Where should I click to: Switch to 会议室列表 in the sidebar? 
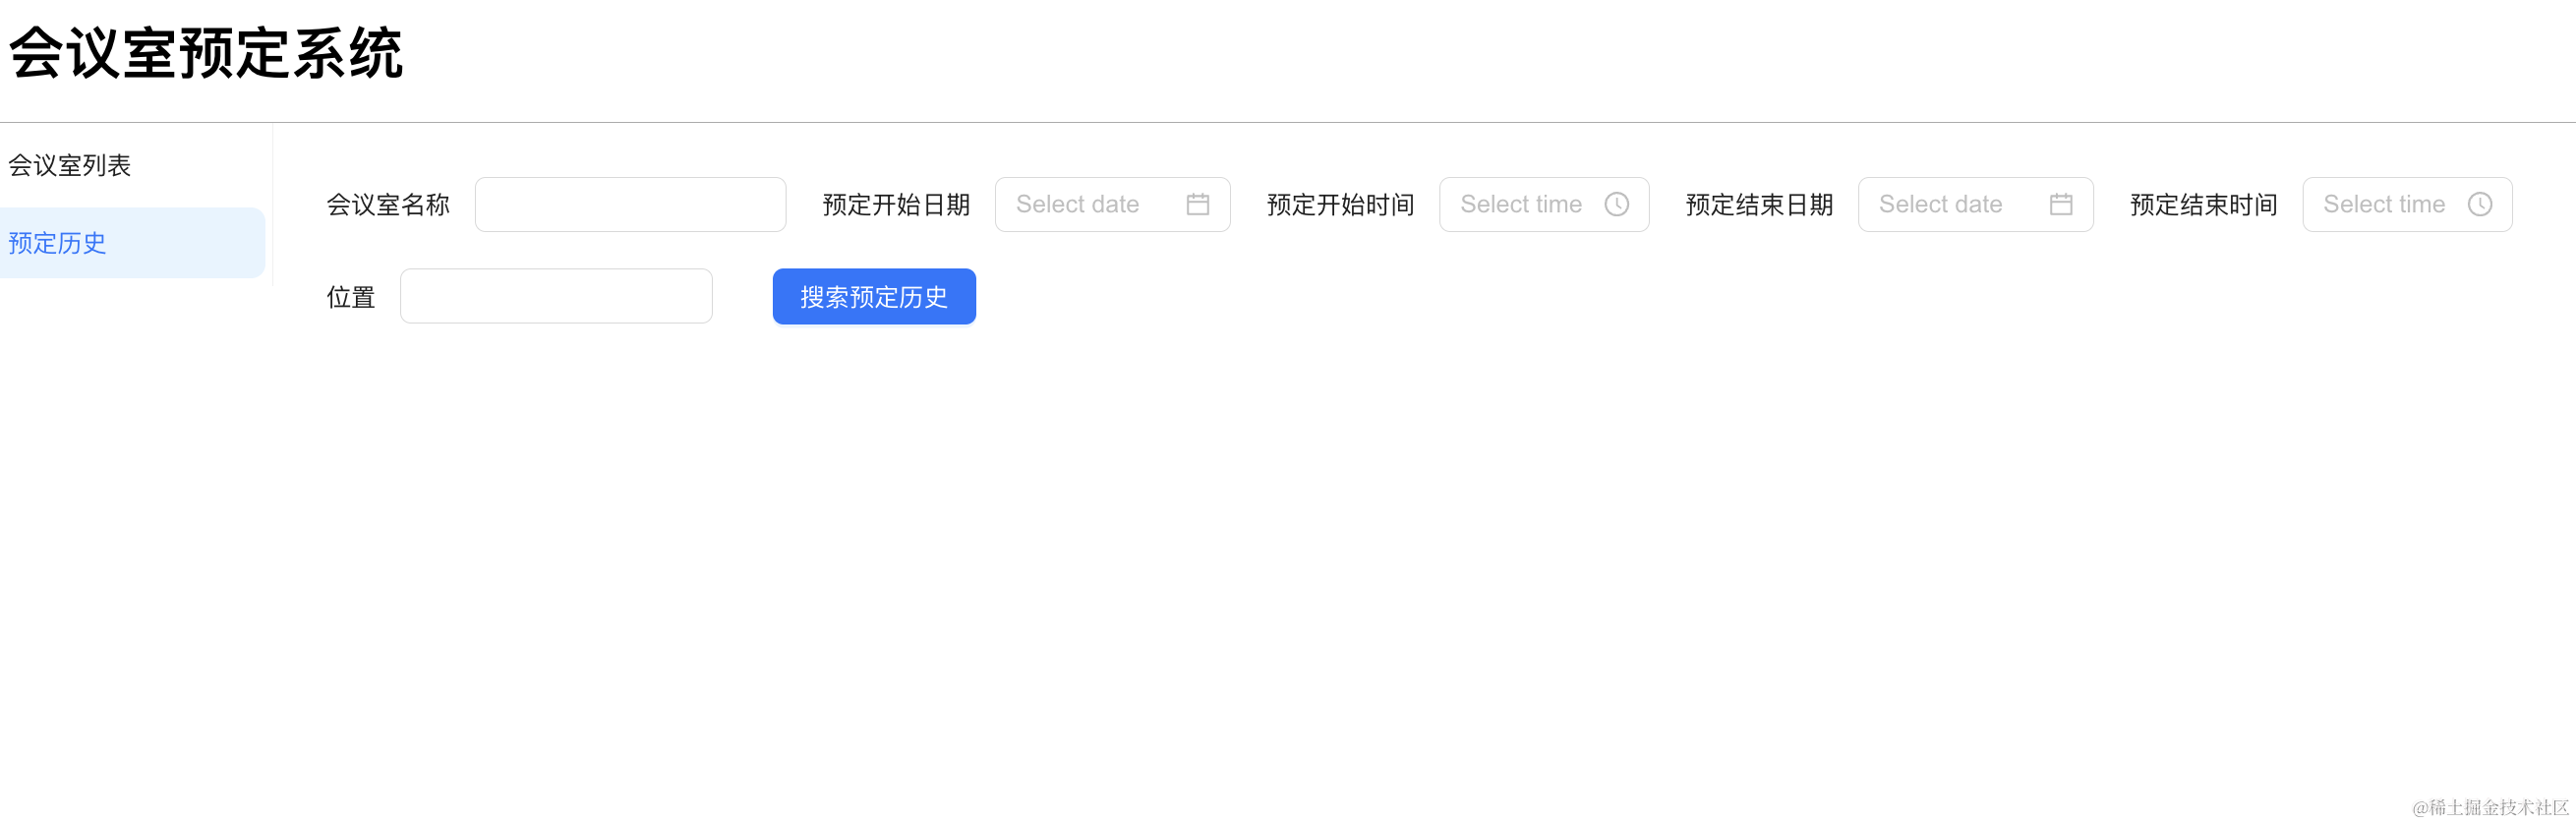coord(70,165)
